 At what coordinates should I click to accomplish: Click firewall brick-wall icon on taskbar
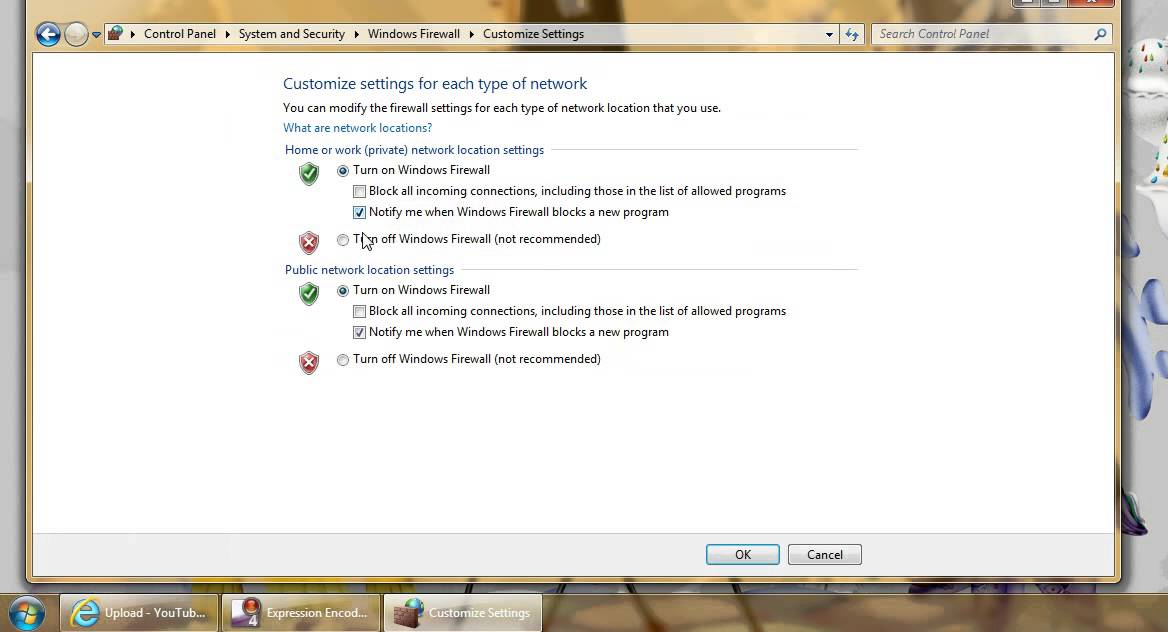pos(407,613)
